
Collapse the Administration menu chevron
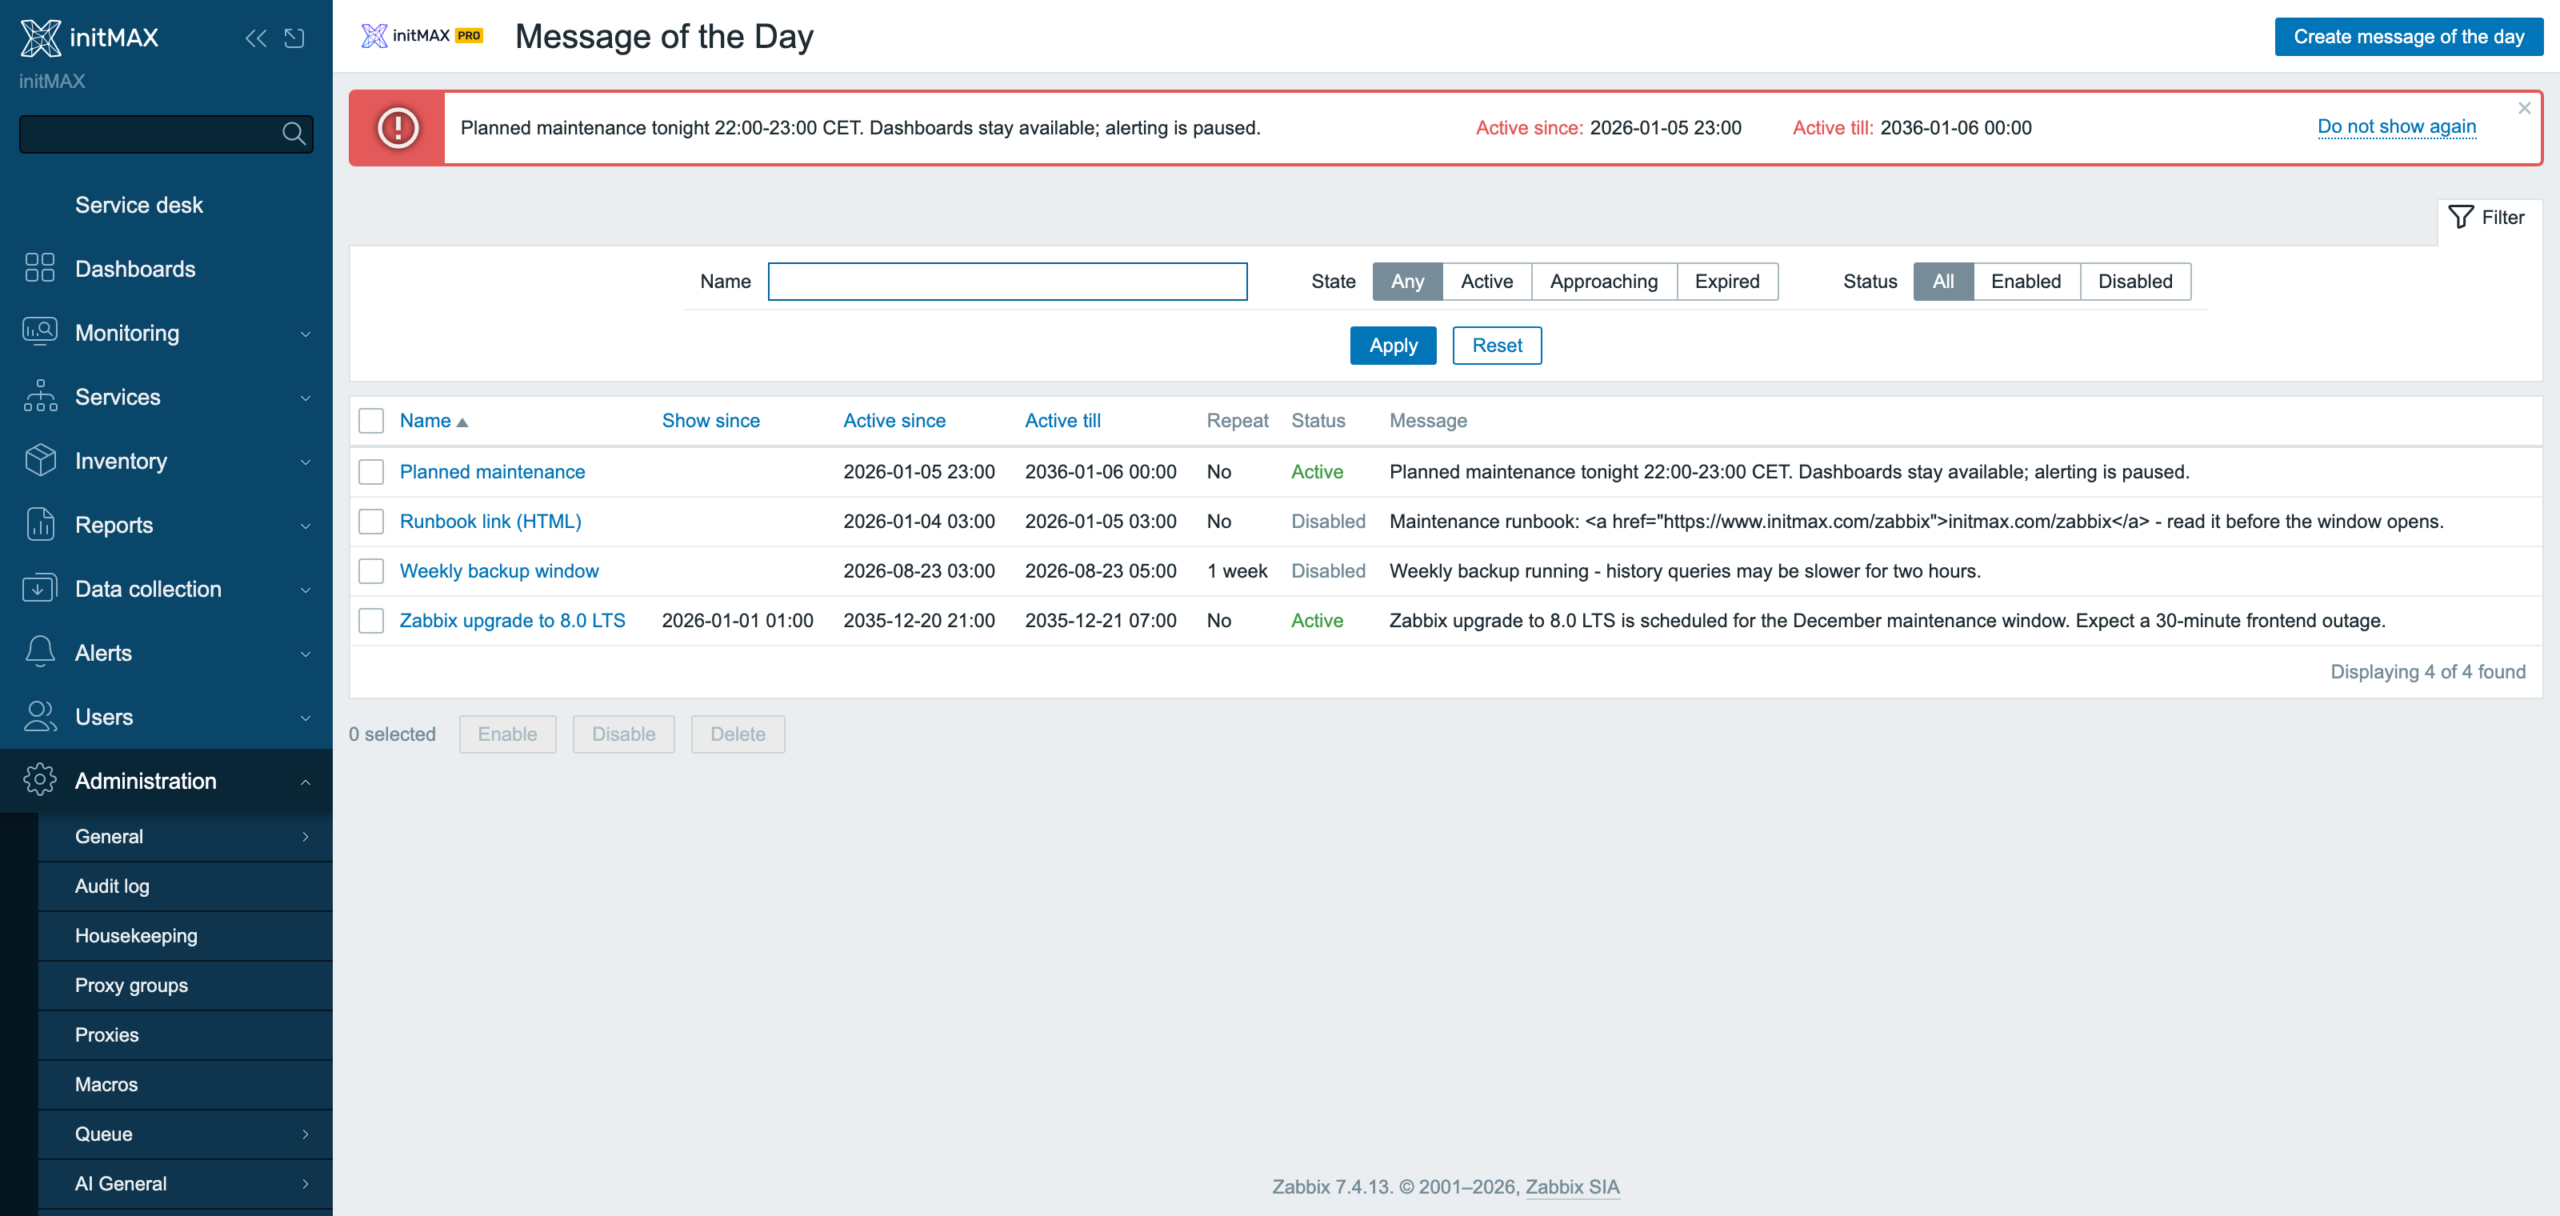point(306,782)
